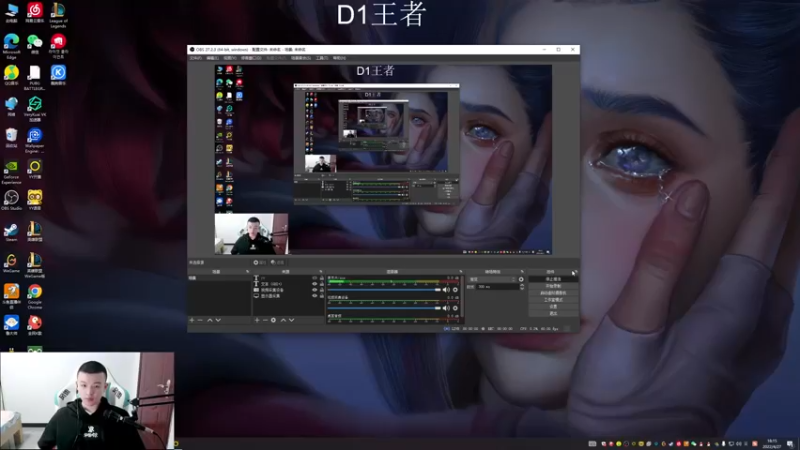800x450 pixels.
Task: Open OBS 设置 (Settings) button
Action: pyautogui.click(x=553, y=307)
